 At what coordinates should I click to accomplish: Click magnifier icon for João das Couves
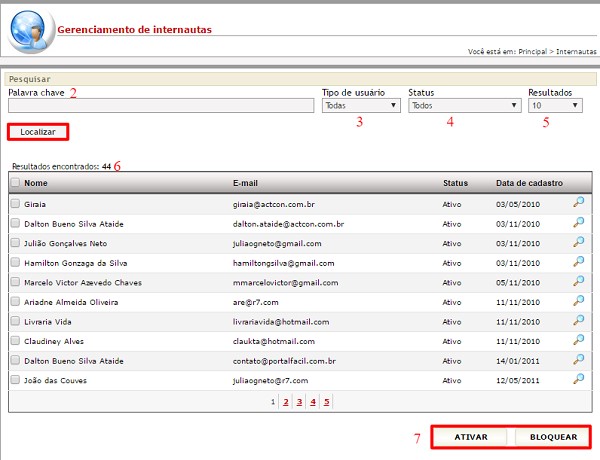579,378
